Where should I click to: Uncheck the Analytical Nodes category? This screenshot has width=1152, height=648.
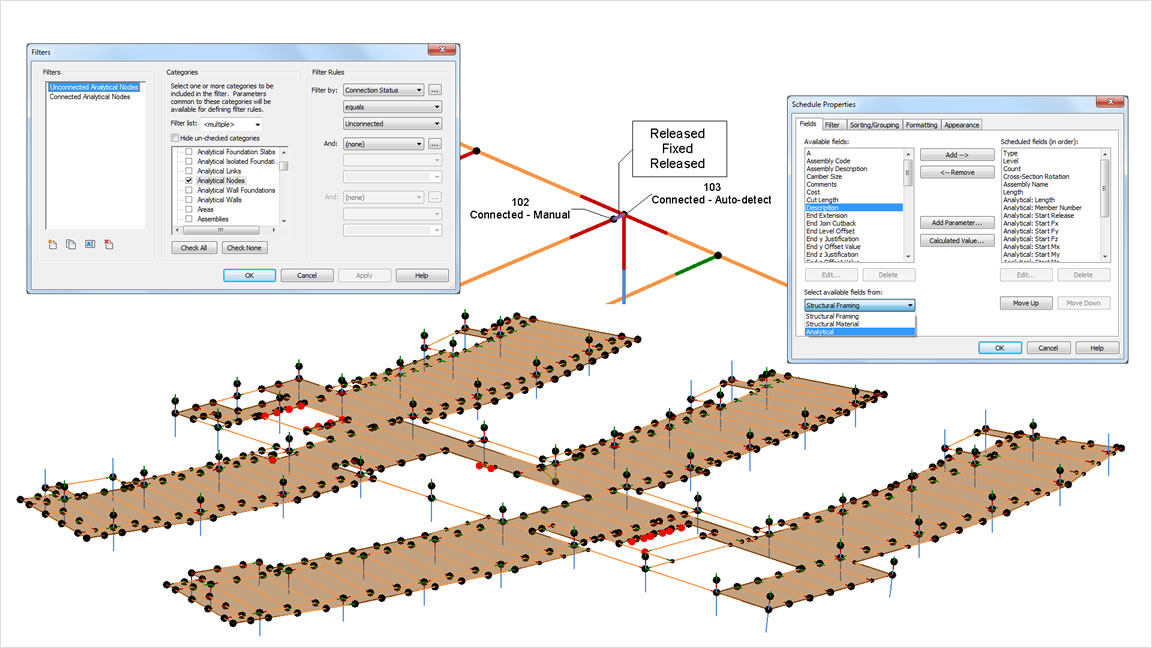coord(189,181)
